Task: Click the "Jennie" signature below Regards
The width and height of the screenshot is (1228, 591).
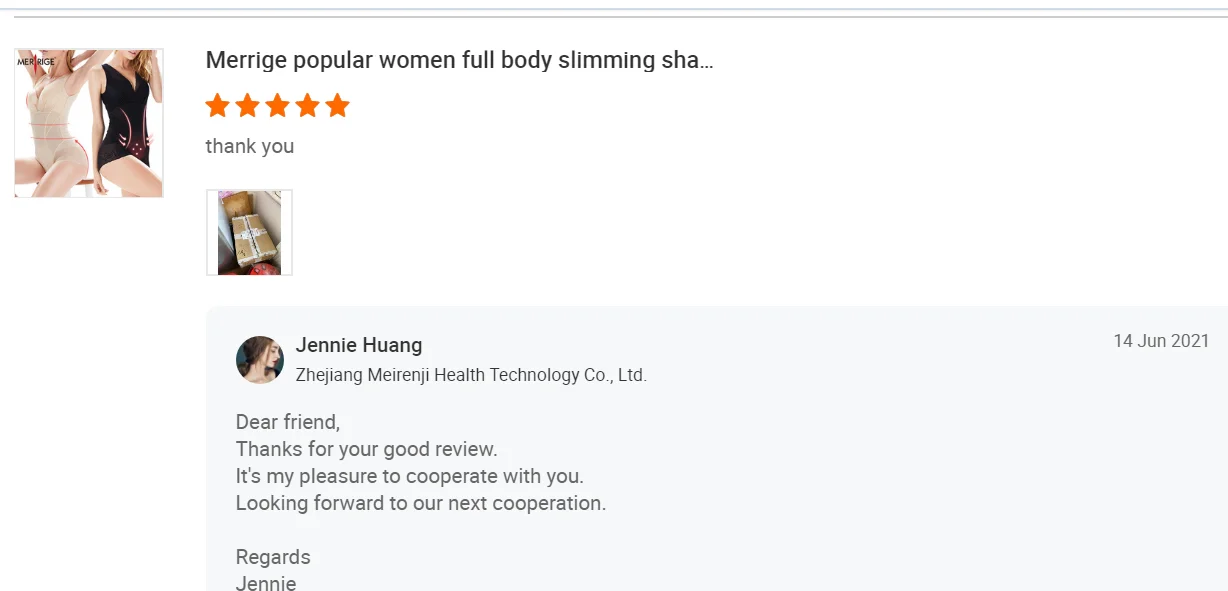Action: tap(266, 583)
